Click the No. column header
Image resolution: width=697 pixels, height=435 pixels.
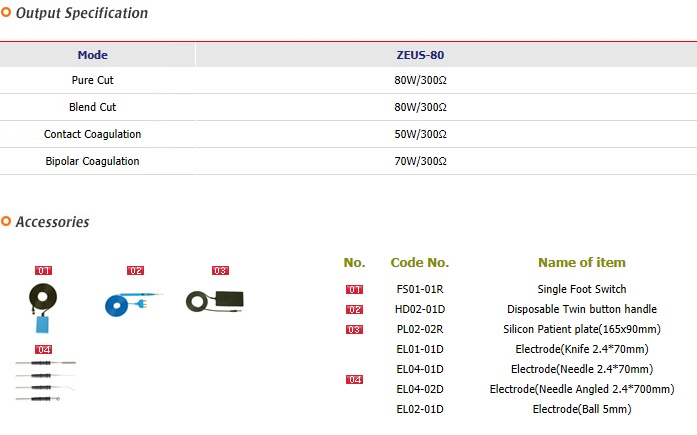354,263
